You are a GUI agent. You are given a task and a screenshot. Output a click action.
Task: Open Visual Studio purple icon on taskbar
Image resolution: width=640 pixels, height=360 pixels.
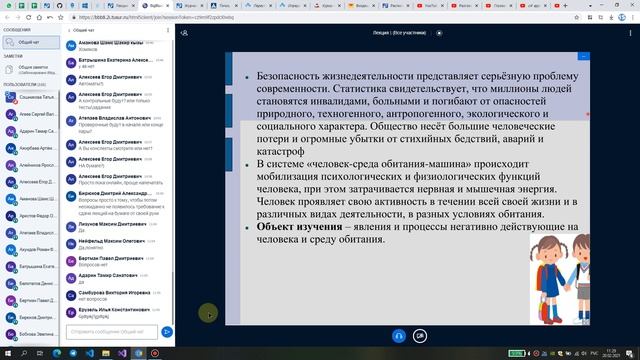[x=122, y=353]
